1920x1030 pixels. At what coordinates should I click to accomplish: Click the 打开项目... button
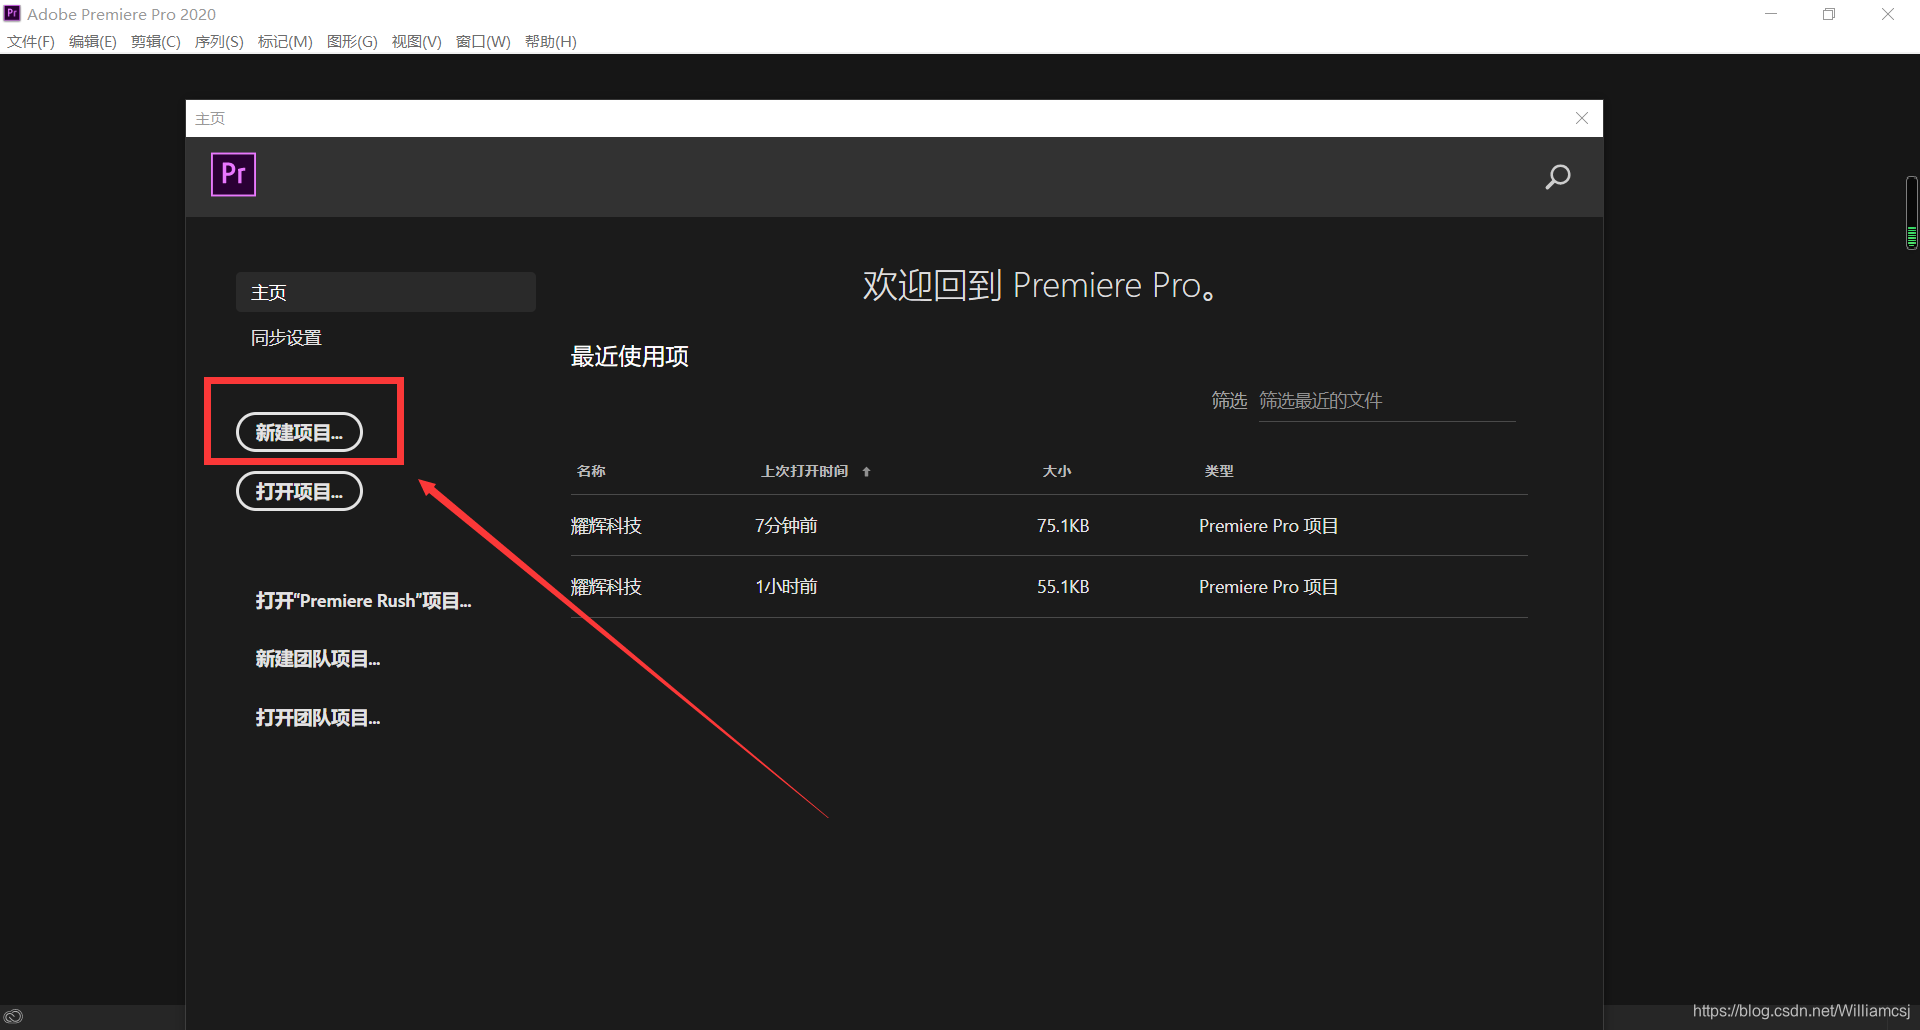click(x=299, y=491)
